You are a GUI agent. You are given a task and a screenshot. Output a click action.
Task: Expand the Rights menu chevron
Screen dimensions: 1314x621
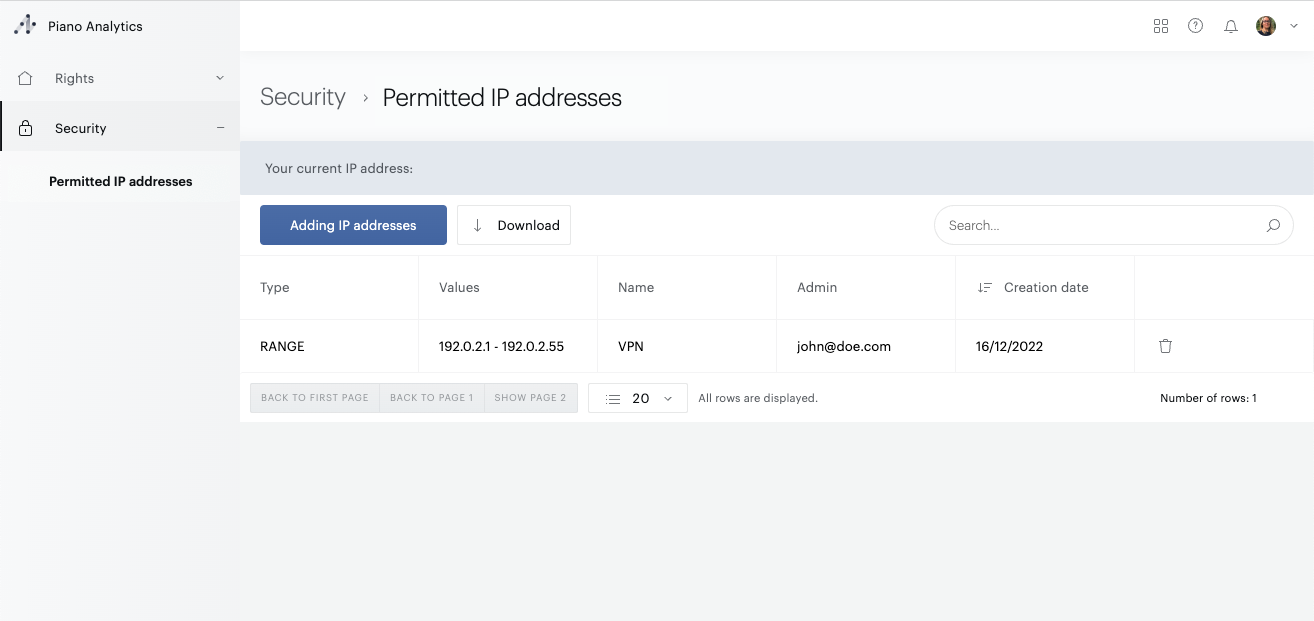tap(220, 78)
